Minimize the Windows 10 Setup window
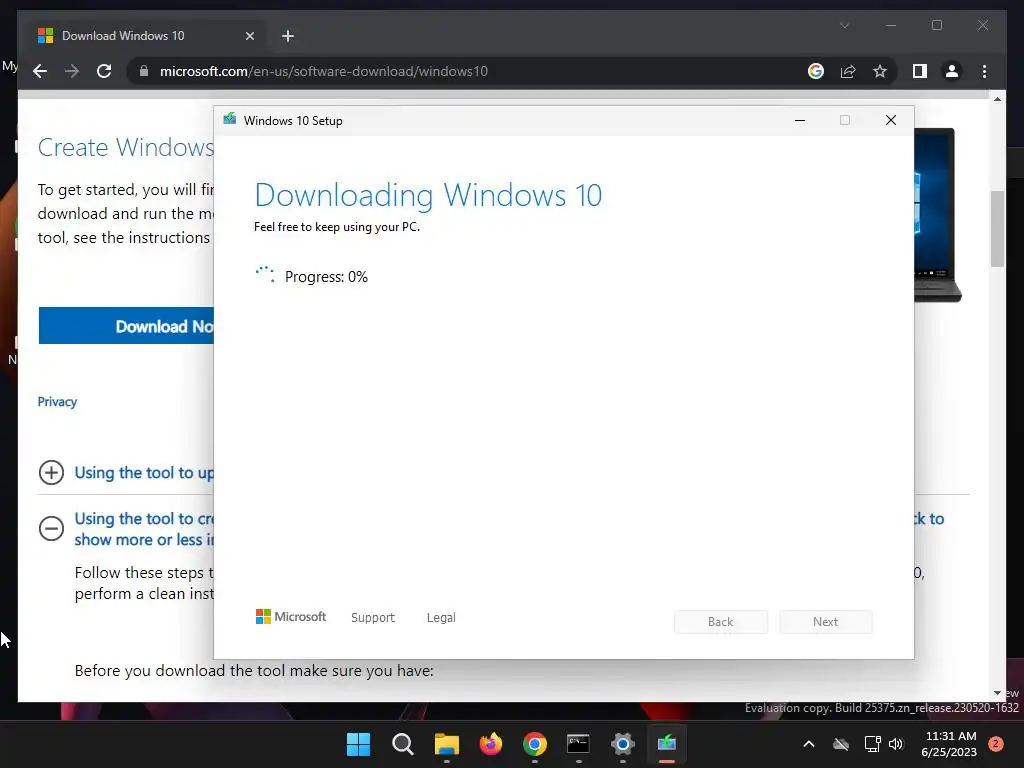The image size is (1024, 768). 799,120
